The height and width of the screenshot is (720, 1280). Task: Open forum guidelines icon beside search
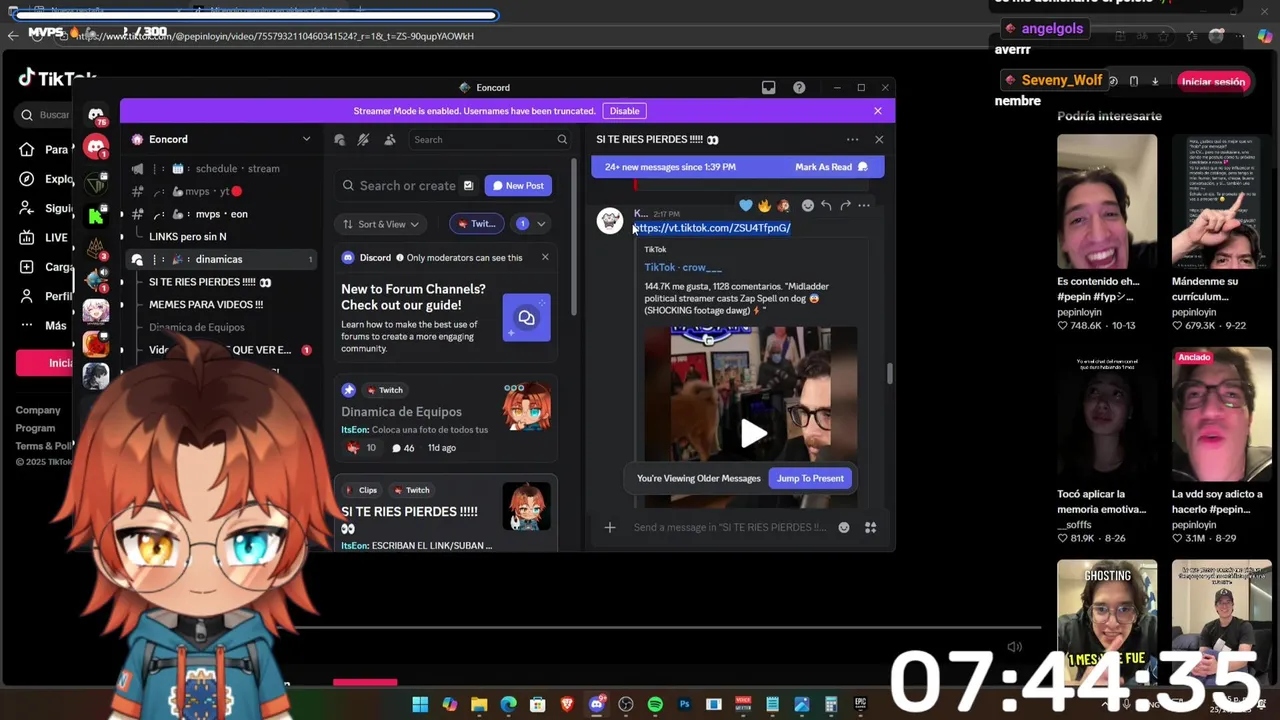pos(468,185)
